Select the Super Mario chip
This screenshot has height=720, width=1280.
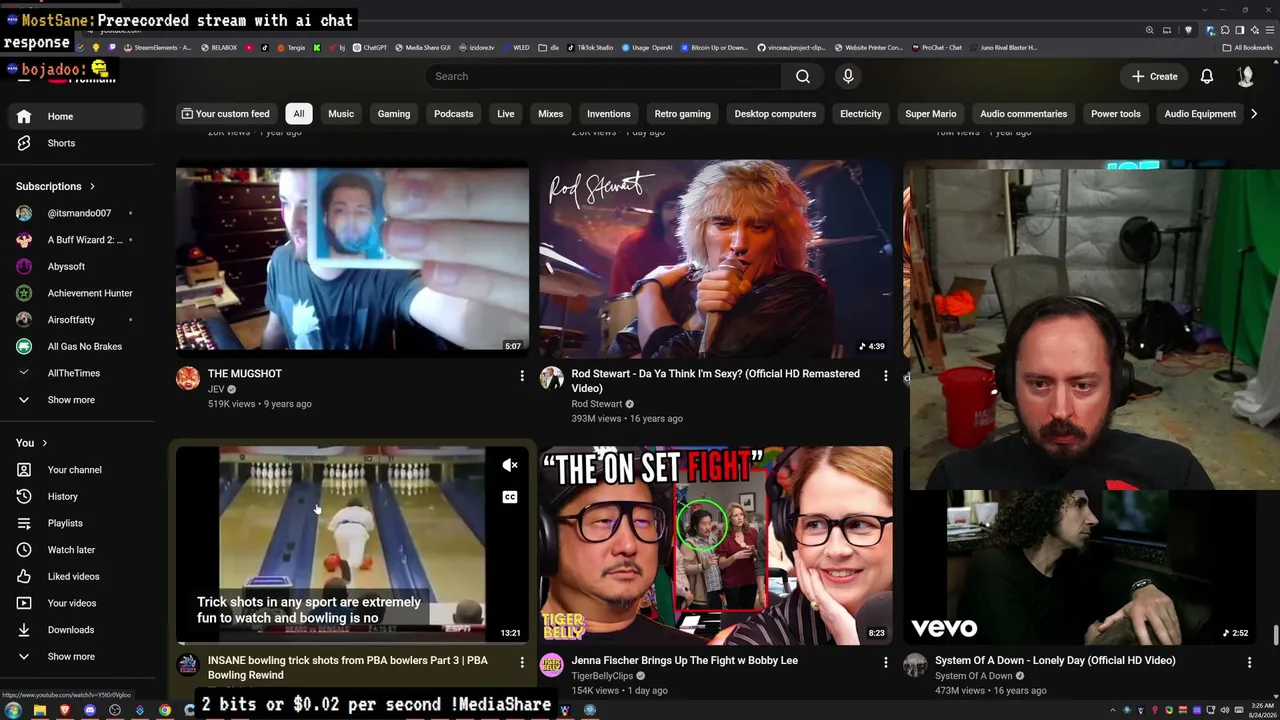(x=931, y=114)
